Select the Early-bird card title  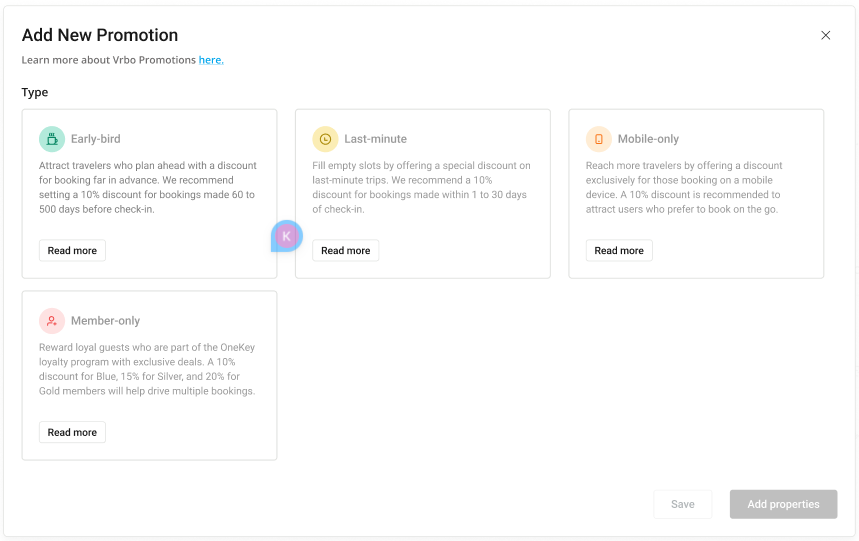pyautogui.click(x=96, y=139)
